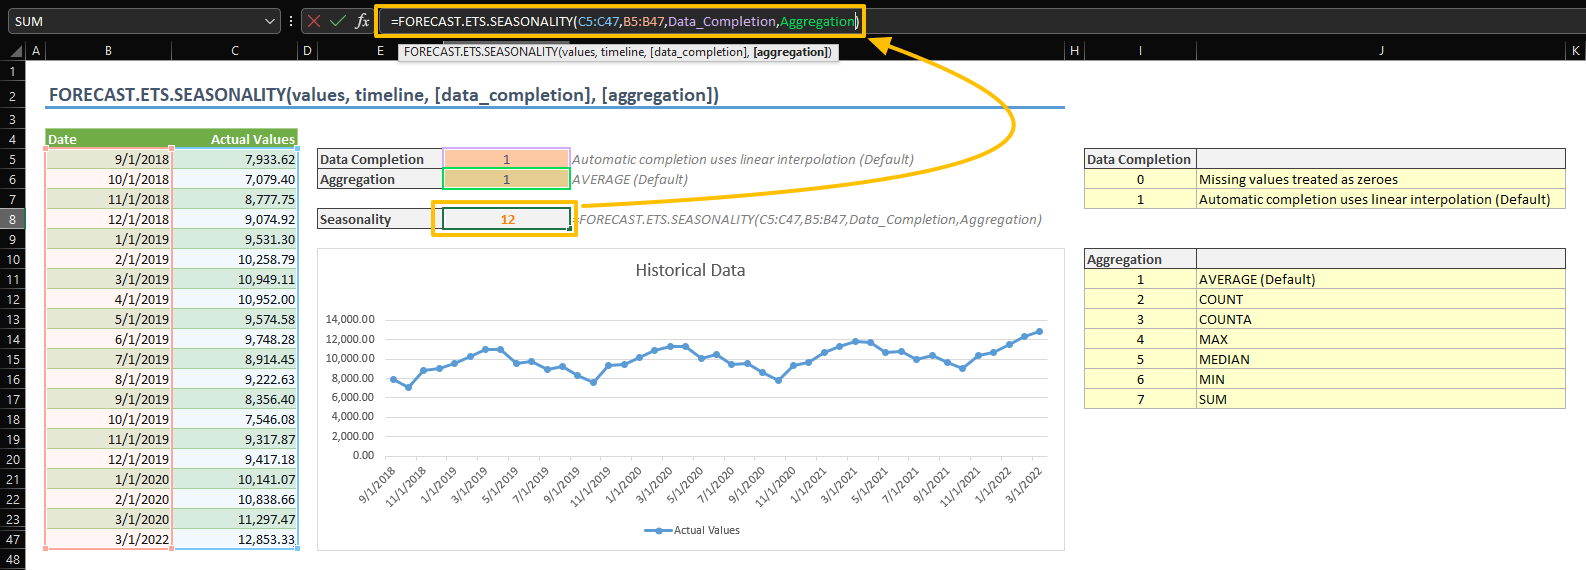
Task: Click the function name in the formula tooltip
Action: (480, 52)
